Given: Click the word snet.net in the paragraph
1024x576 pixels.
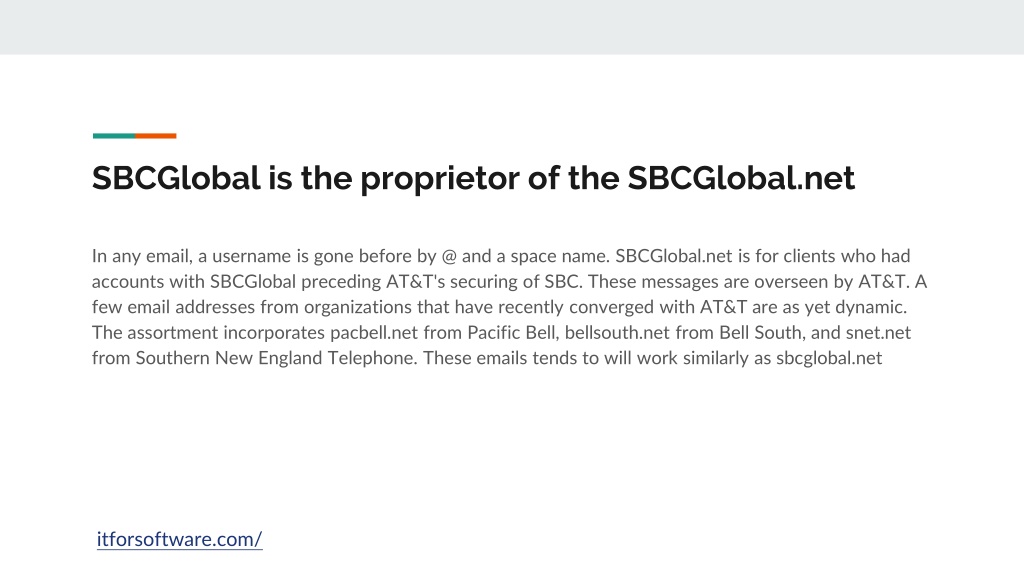Looking at the screenshot, I should tap(878, 333).
